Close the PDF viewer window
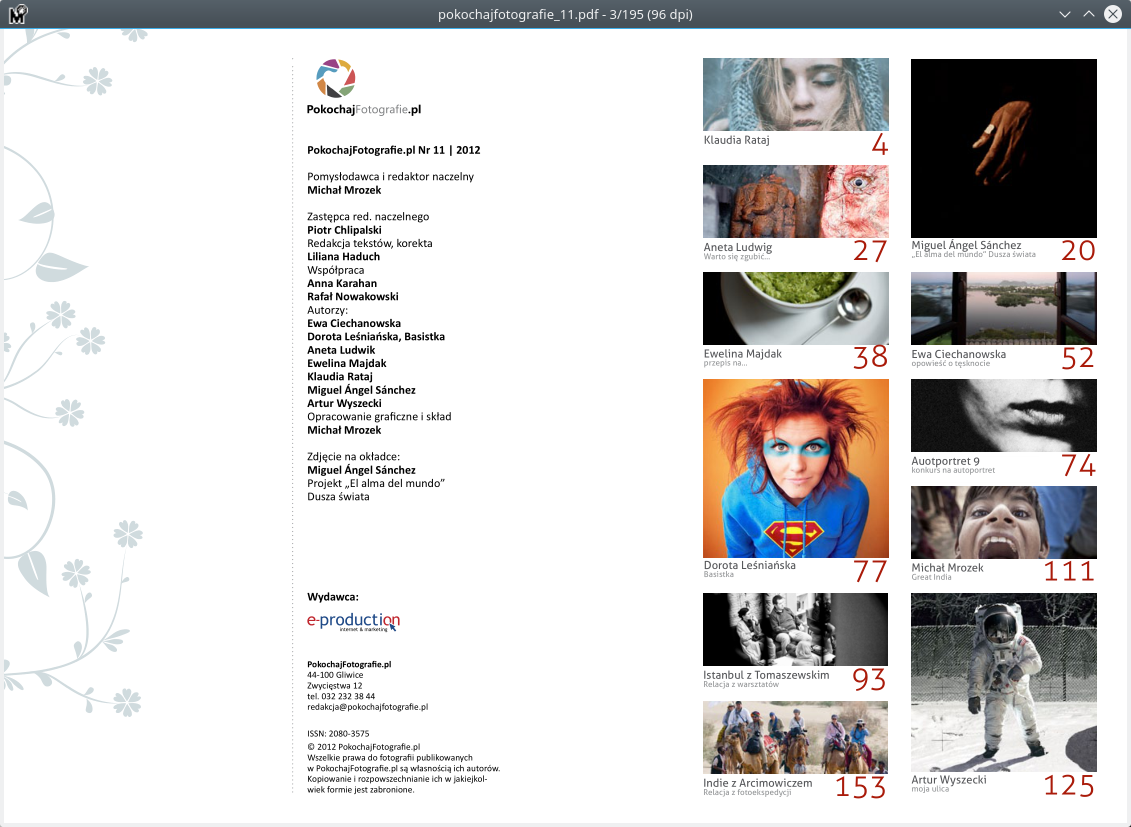The image size is (1131, 827). pyautogui.click(x=1113, y=14)
